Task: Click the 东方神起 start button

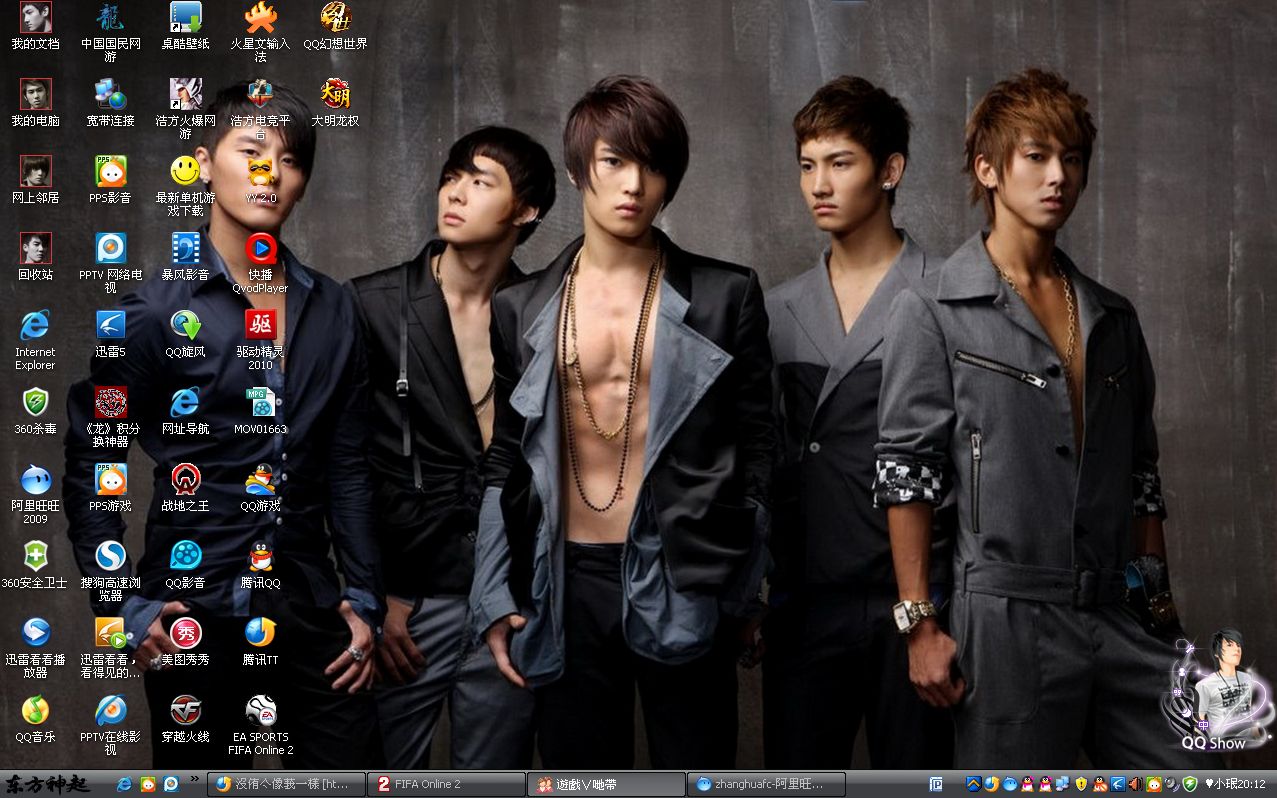Action: point(48,784)
